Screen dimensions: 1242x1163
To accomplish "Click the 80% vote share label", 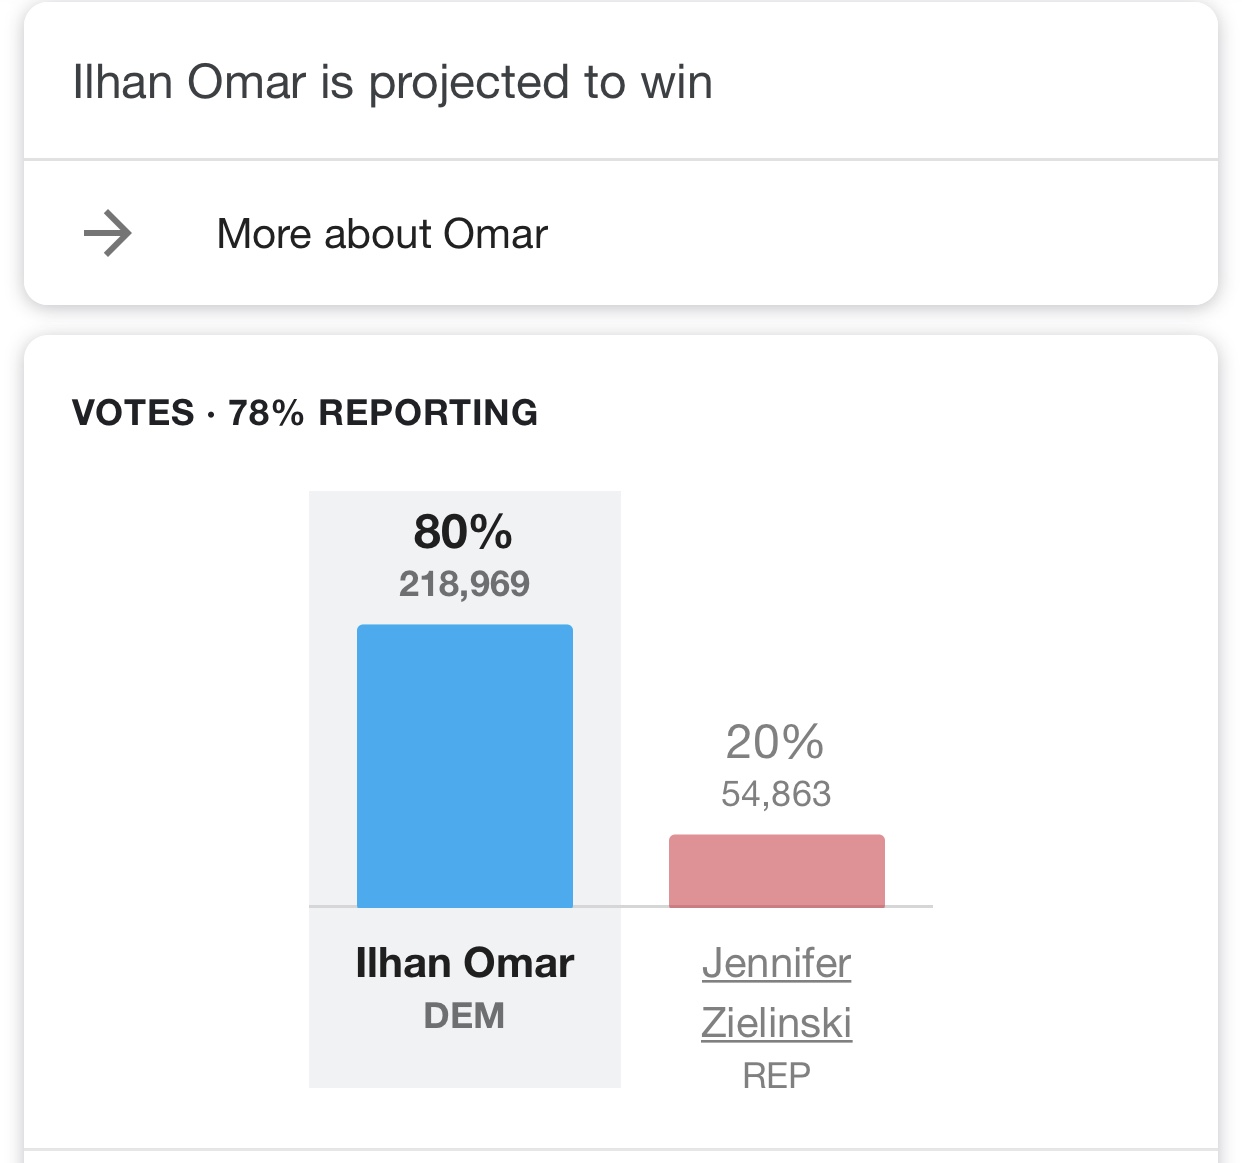I will pos(463,532).
